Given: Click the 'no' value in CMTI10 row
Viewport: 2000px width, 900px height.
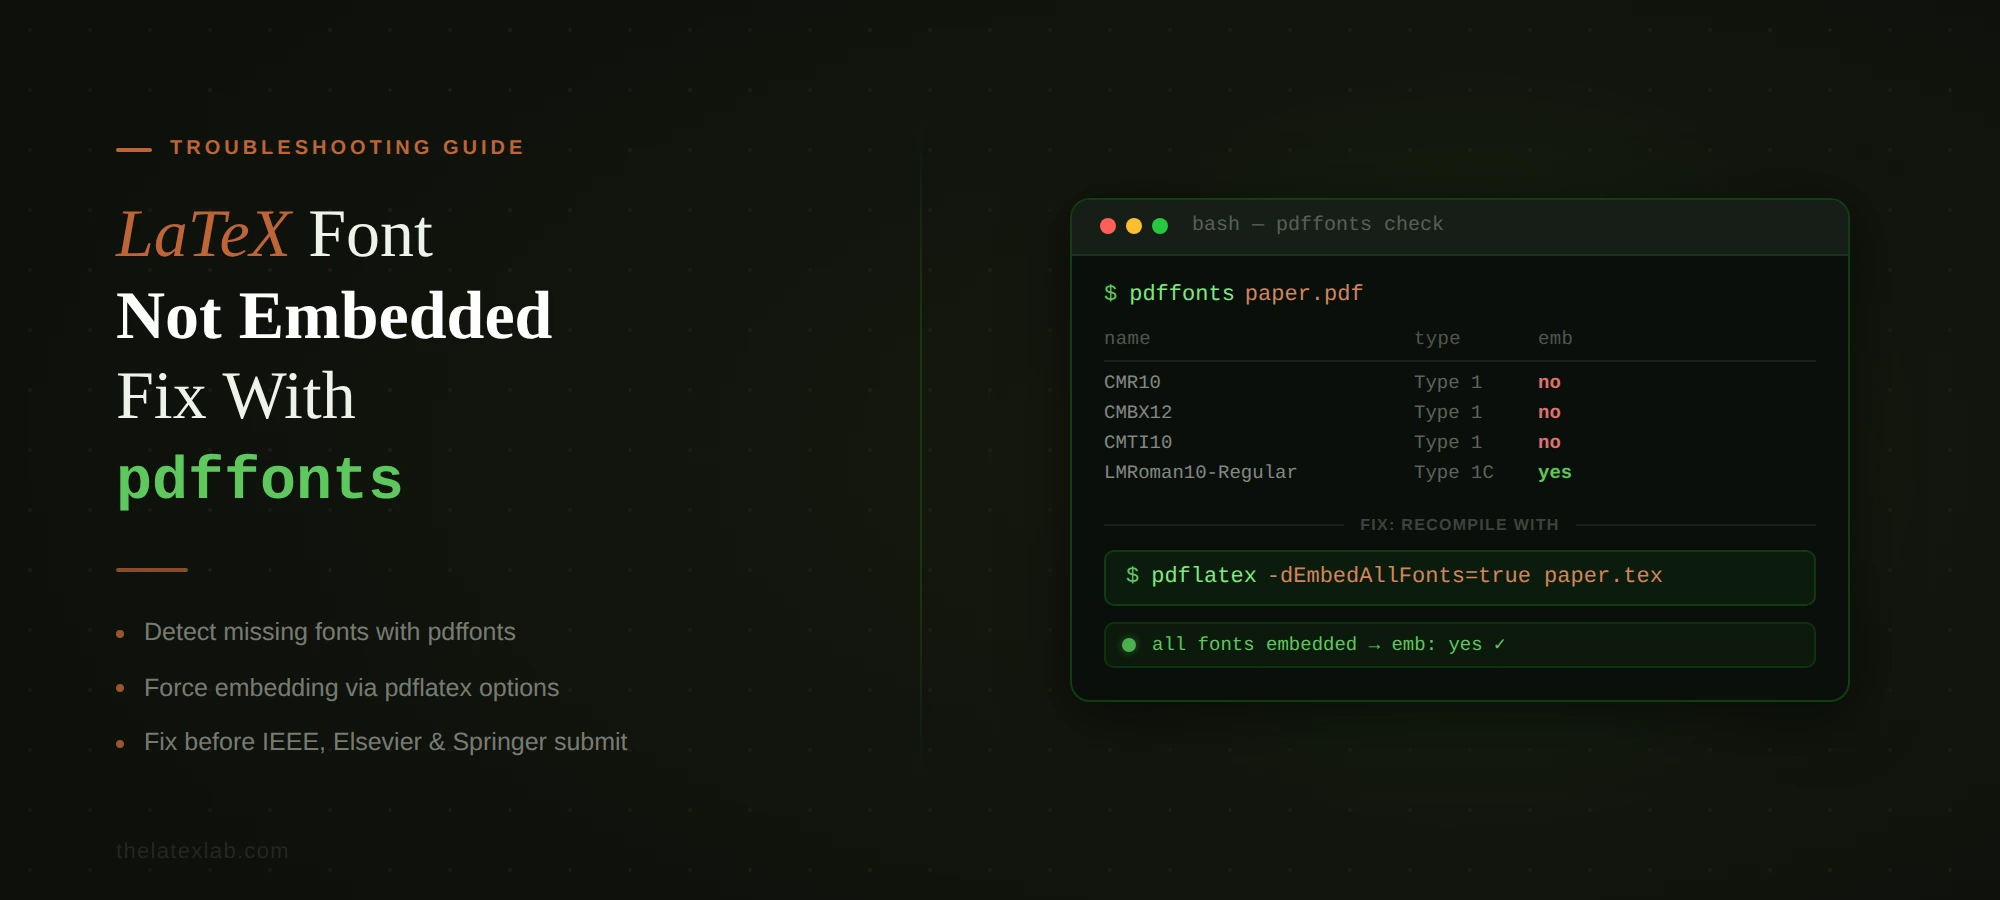Looking at the screenshot, I should coord(1549,442).
